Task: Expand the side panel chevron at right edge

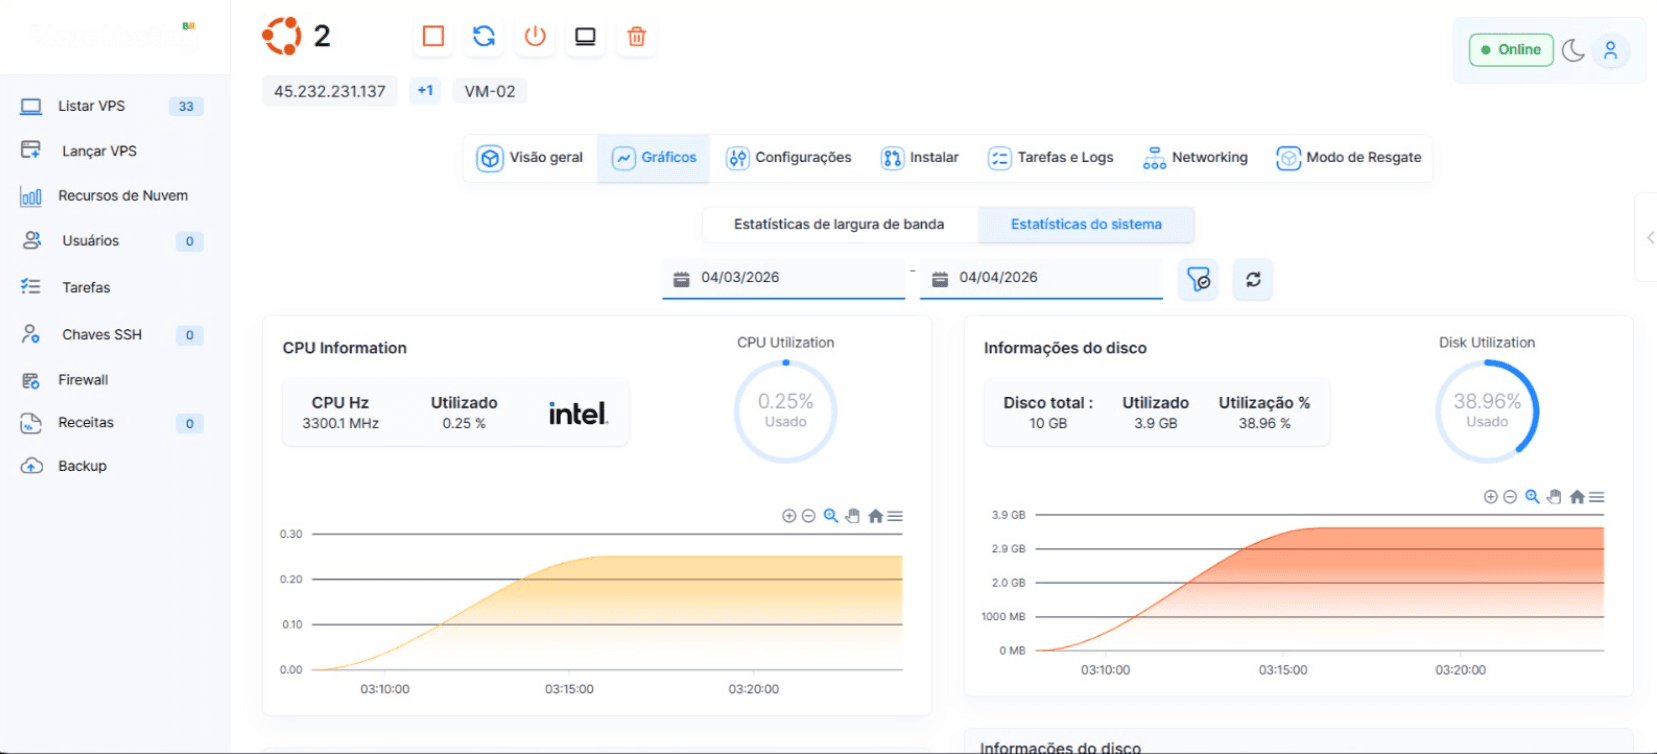Action: pyautogui.click(x=1650, y=238)
